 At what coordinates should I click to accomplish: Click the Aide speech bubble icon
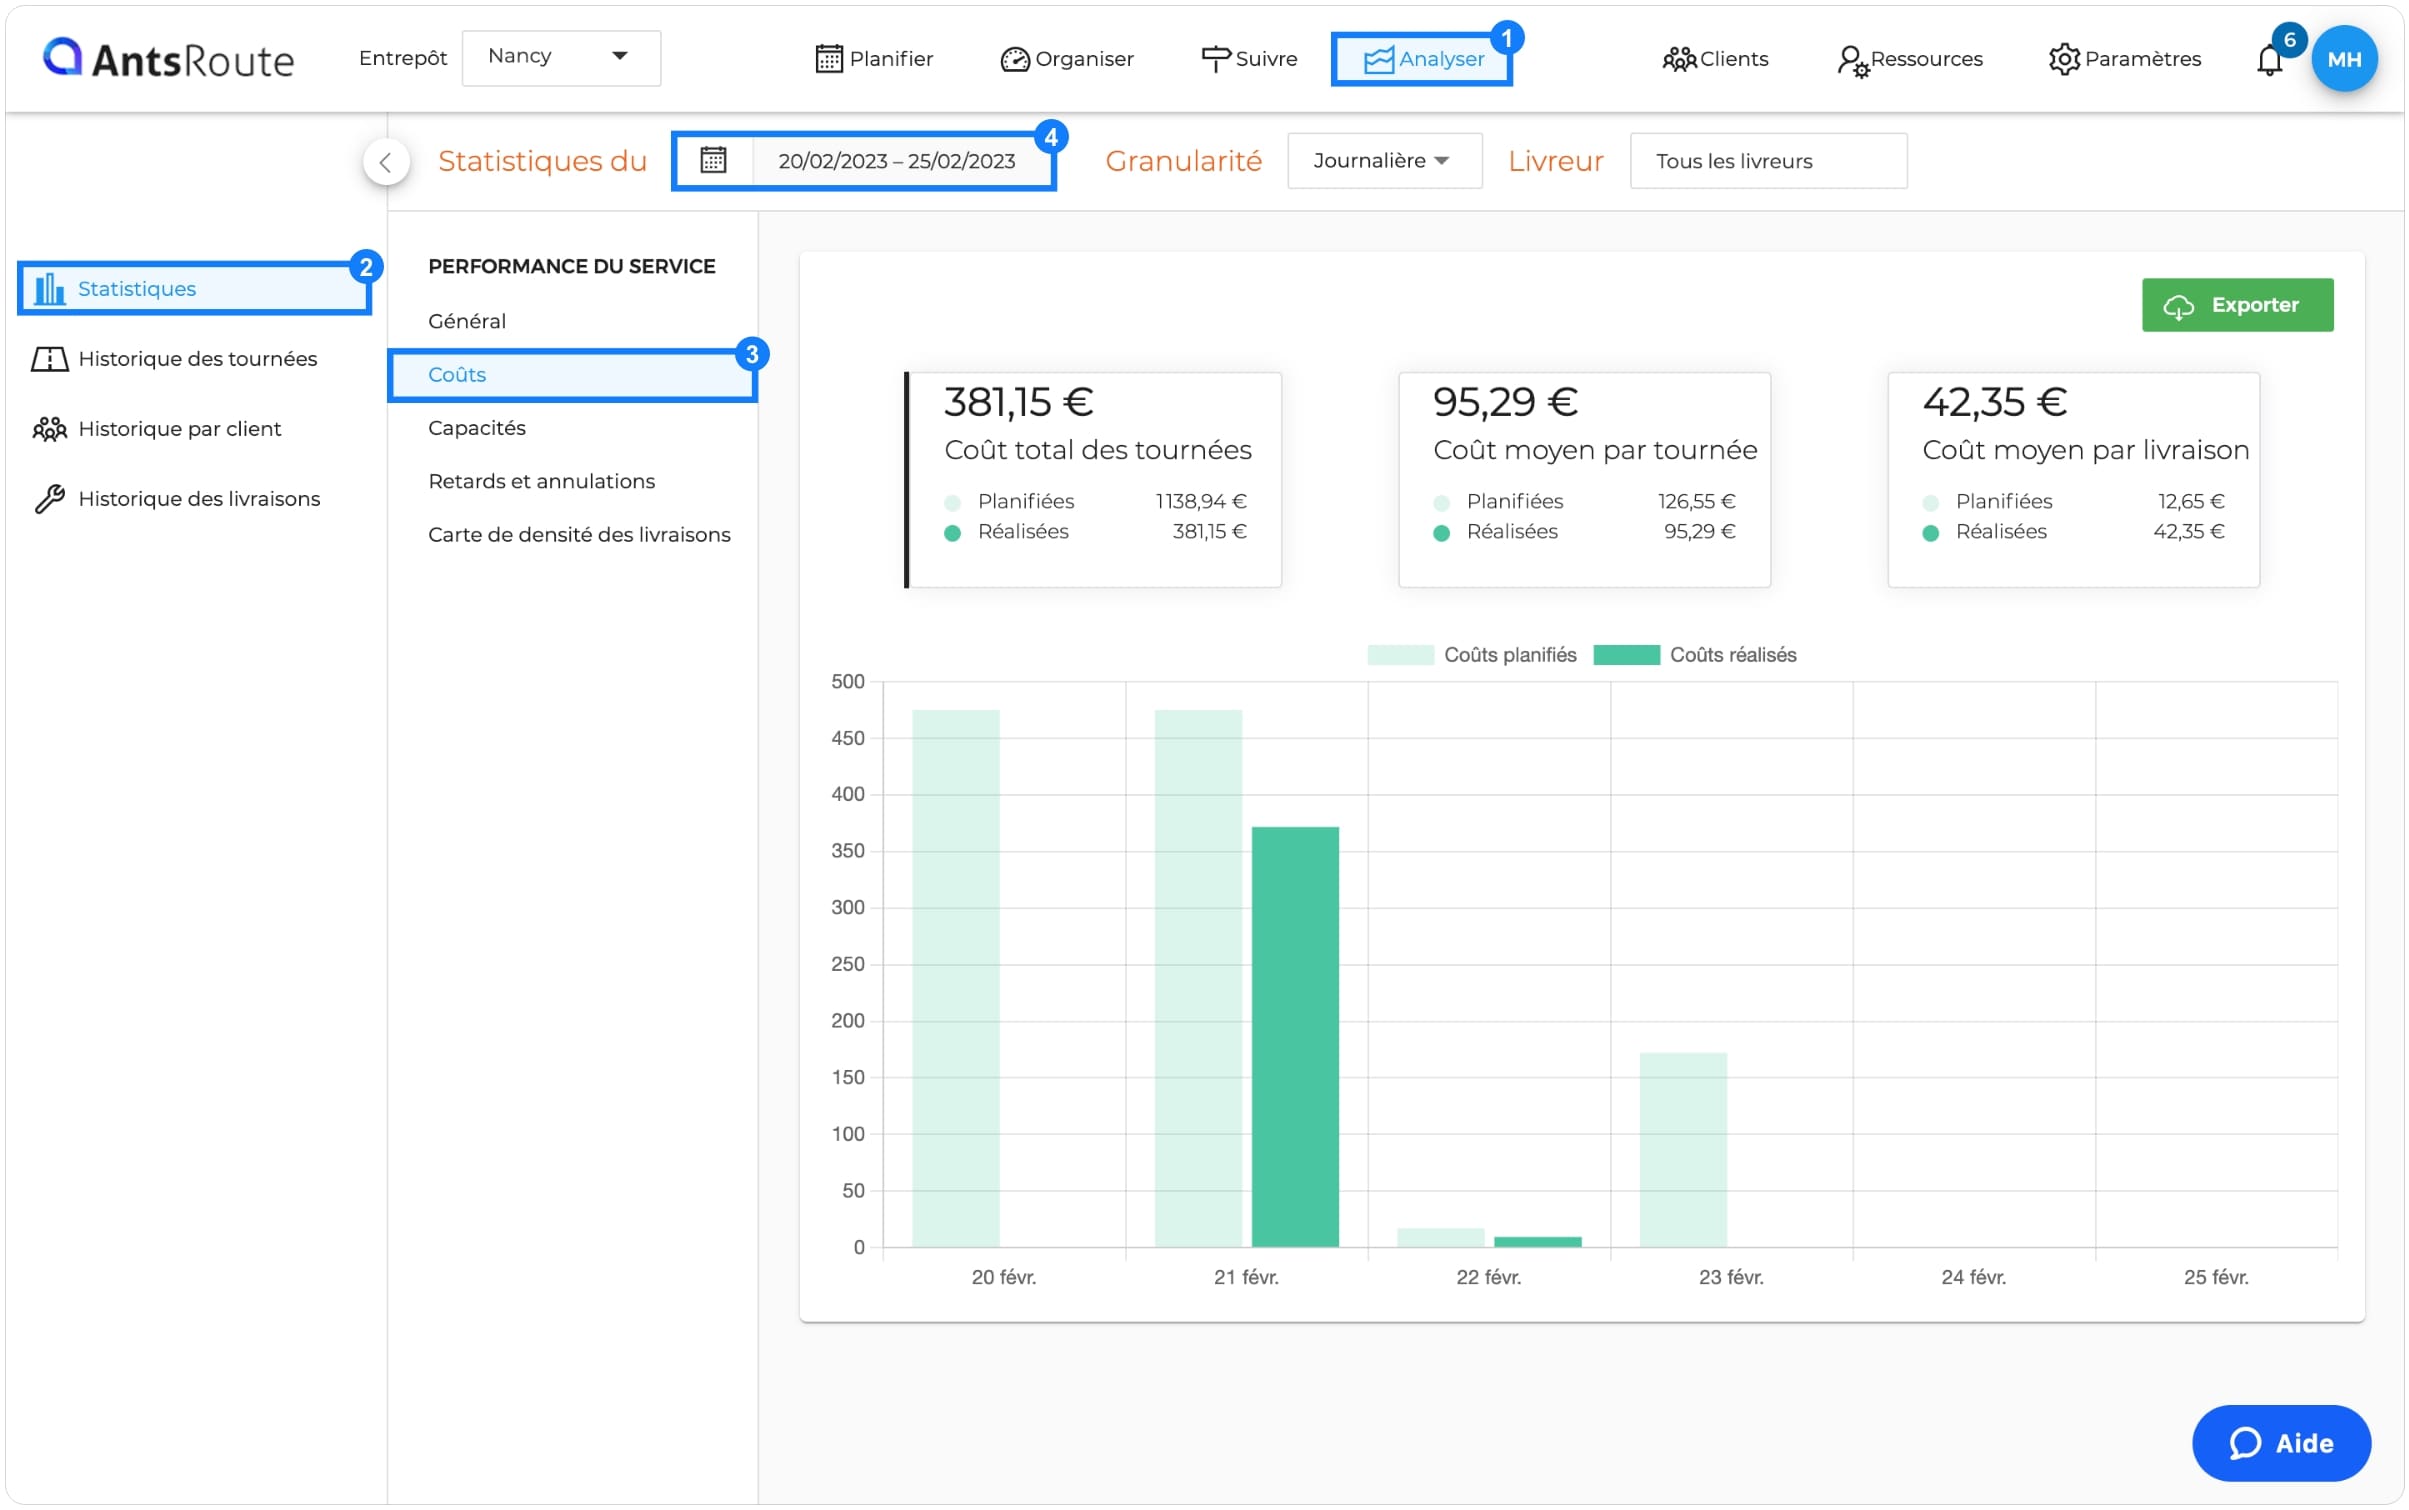[2244, 1443]
